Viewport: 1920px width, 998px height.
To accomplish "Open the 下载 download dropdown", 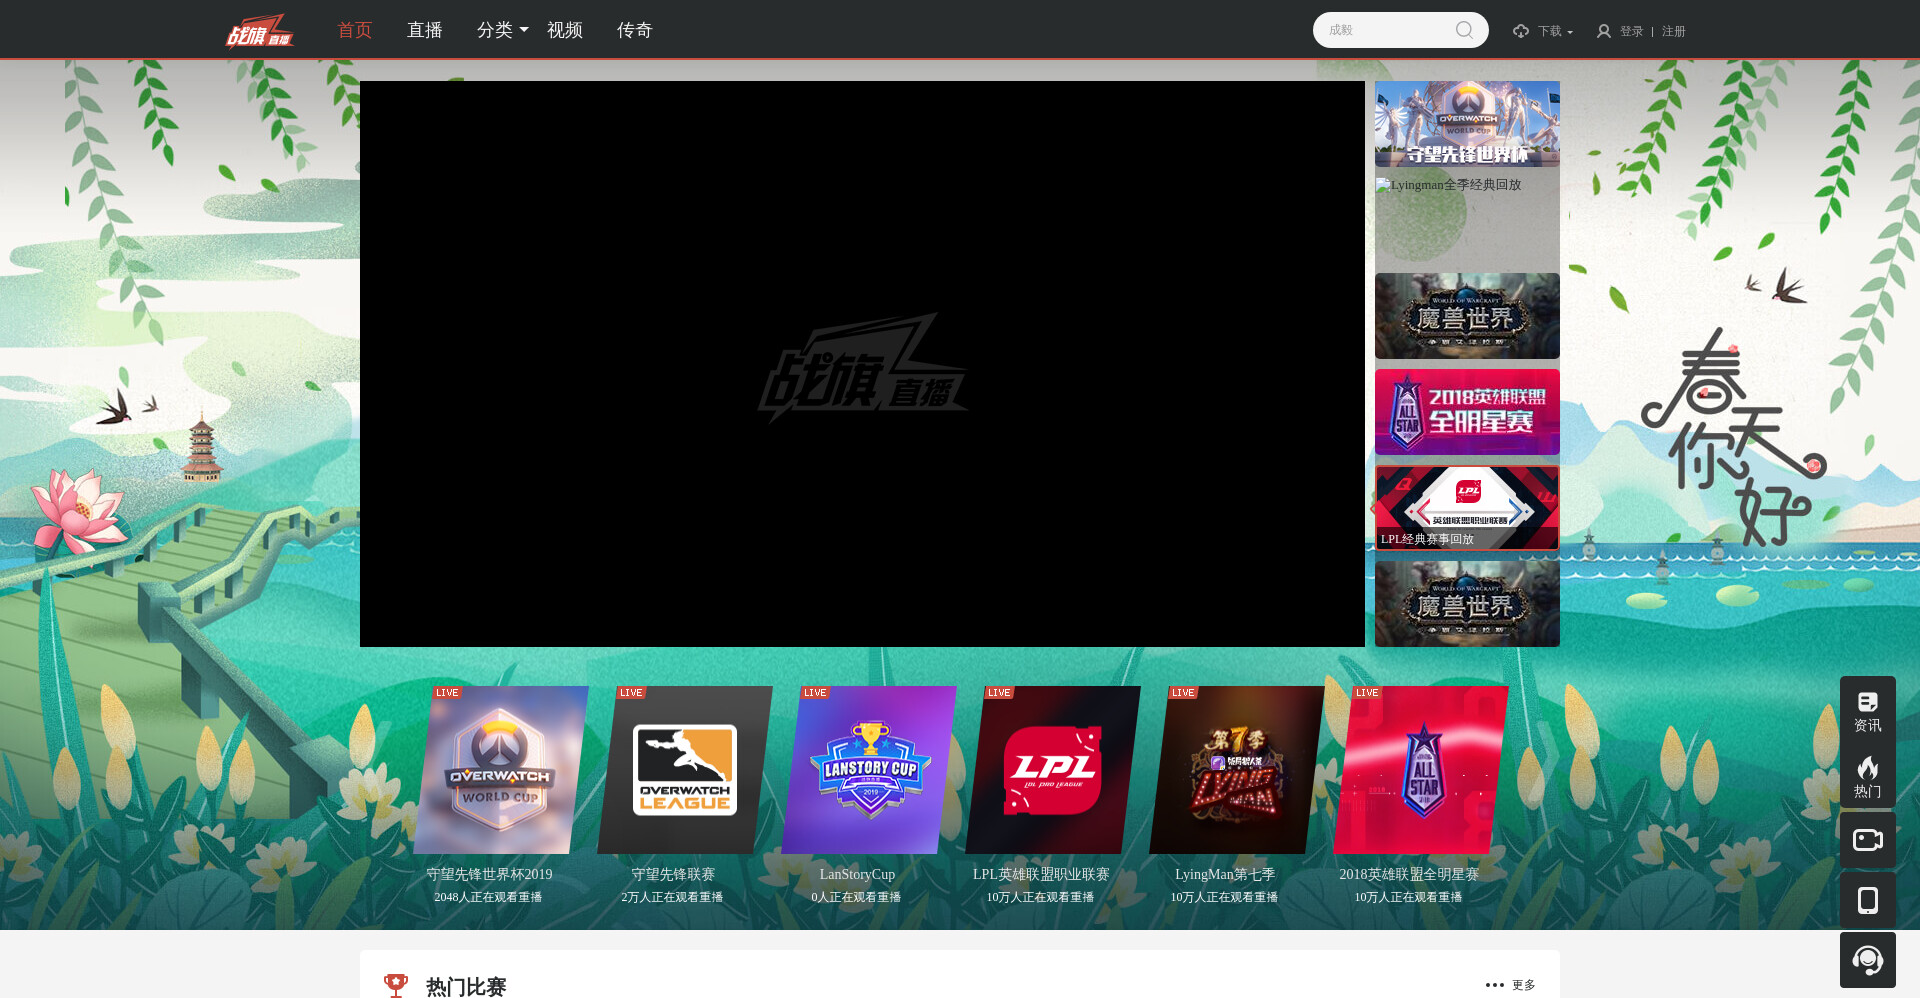I will pyautogui.click(x=1555, y=31).
